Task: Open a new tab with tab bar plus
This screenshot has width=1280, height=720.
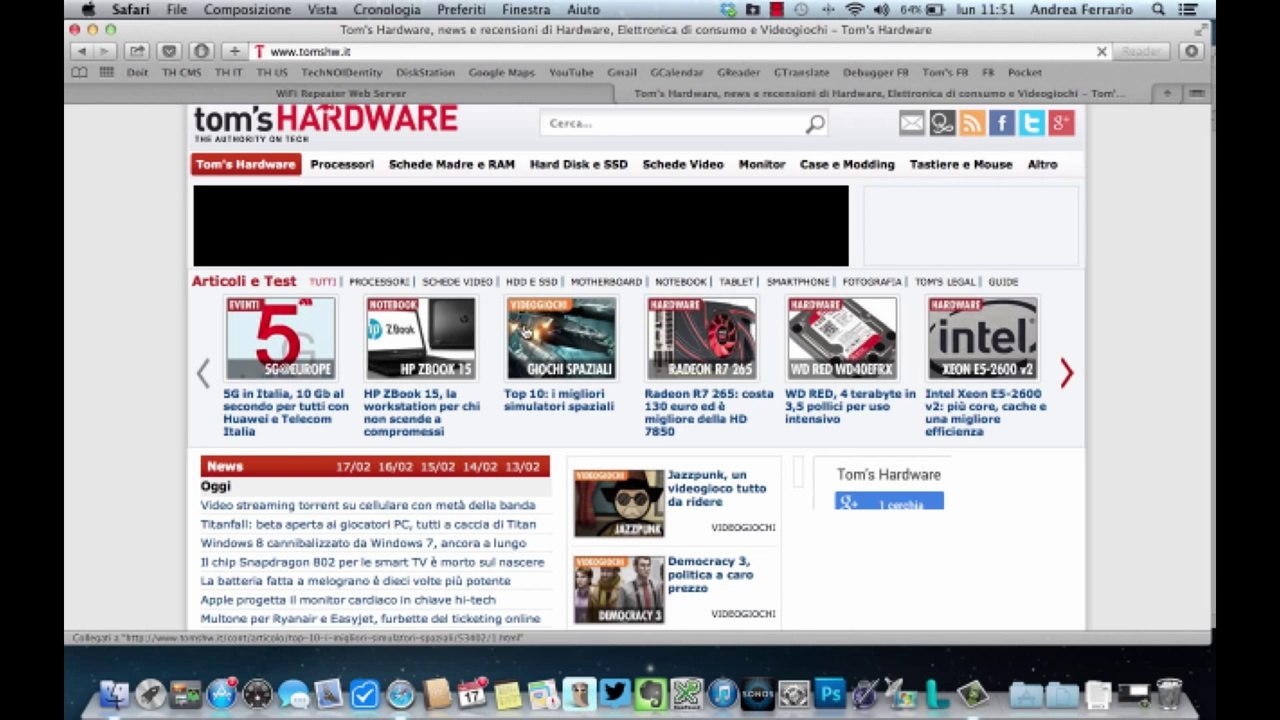Action: [1167, 93]
